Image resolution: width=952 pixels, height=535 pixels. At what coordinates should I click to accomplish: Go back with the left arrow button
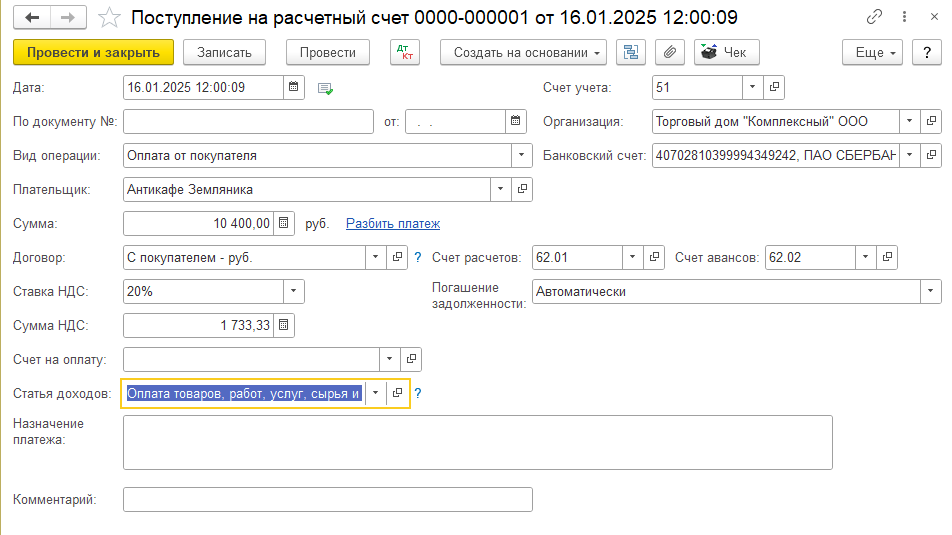(x=32, y=18)
